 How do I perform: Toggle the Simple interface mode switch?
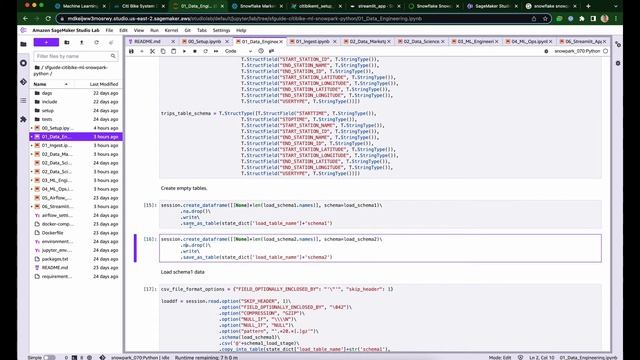[x=49, y=358]
